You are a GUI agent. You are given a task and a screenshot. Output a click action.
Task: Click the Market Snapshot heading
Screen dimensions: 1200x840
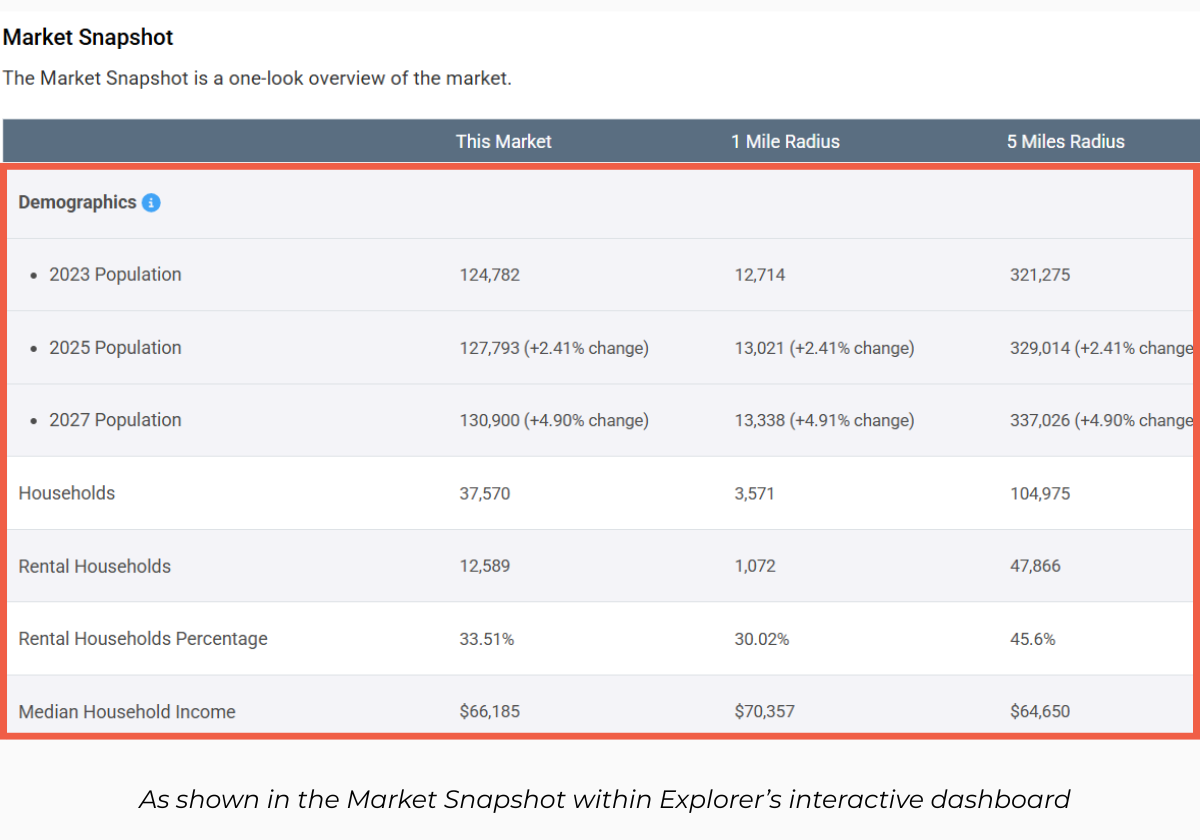click(x=88, y=38)
